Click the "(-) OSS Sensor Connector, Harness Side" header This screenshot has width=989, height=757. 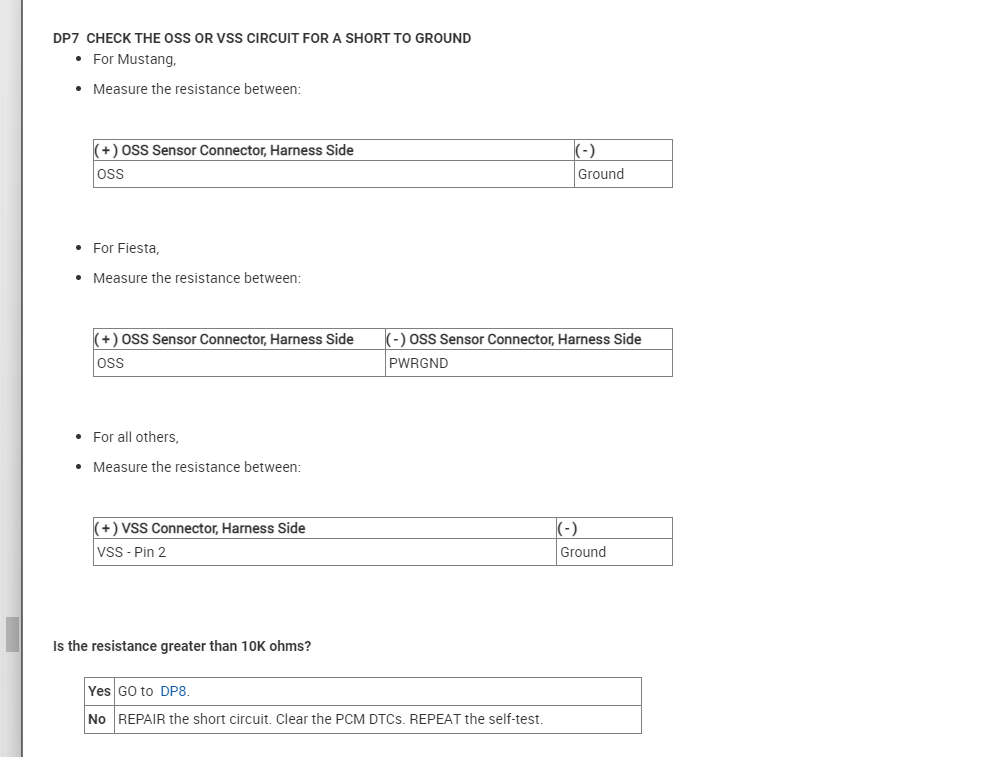pyautogui.click(x=514, y=339)
